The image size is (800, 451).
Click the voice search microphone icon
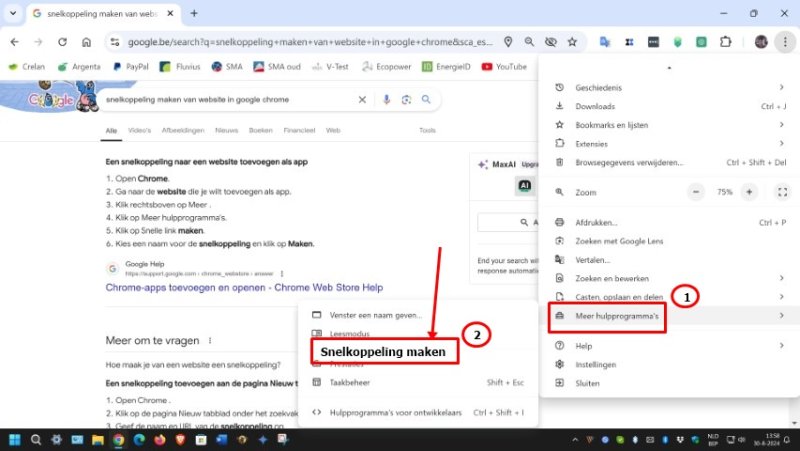[386, 100]
